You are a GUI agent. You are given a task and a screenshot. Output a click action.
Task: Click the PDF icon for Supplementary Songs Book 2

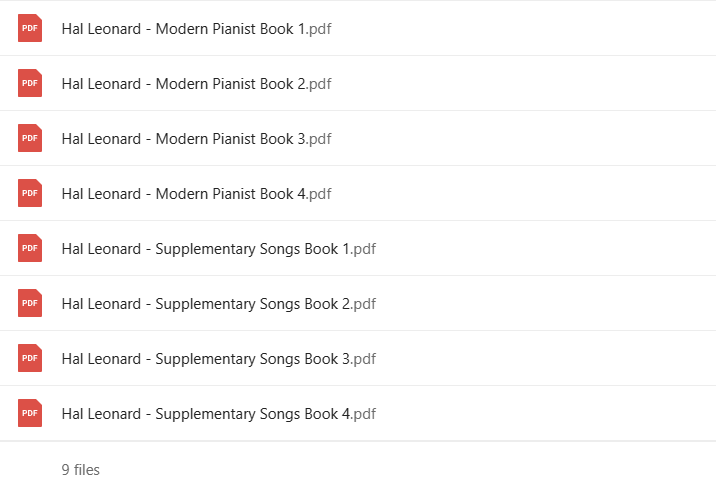30,303
